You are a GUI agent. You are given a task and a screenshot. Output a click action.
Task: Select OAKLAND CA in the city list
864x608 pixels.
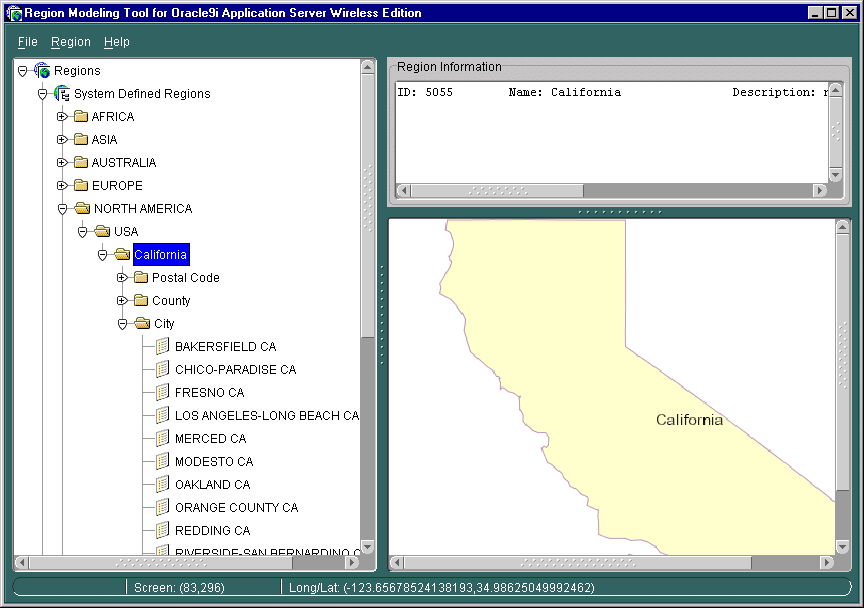tap(213, 485)
